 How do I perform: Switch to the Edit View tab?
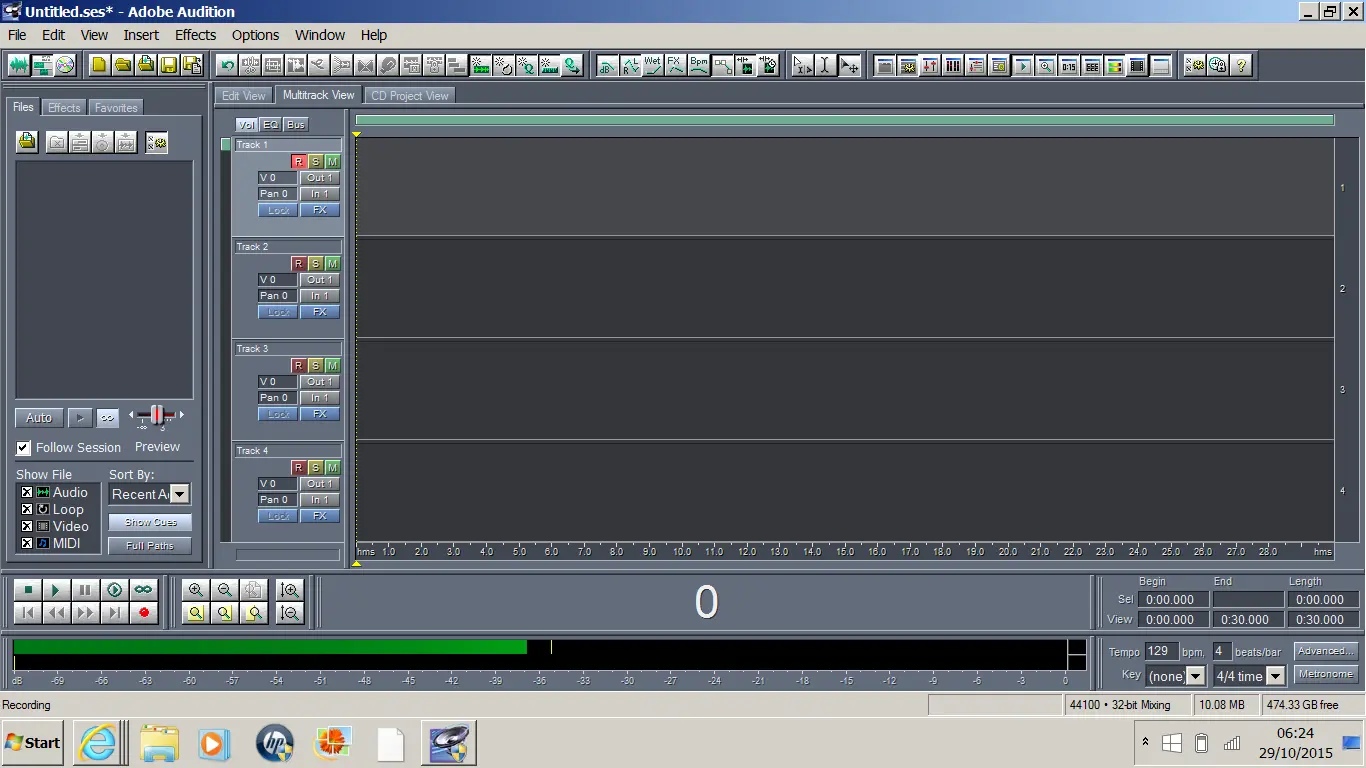tap(243, 96)
